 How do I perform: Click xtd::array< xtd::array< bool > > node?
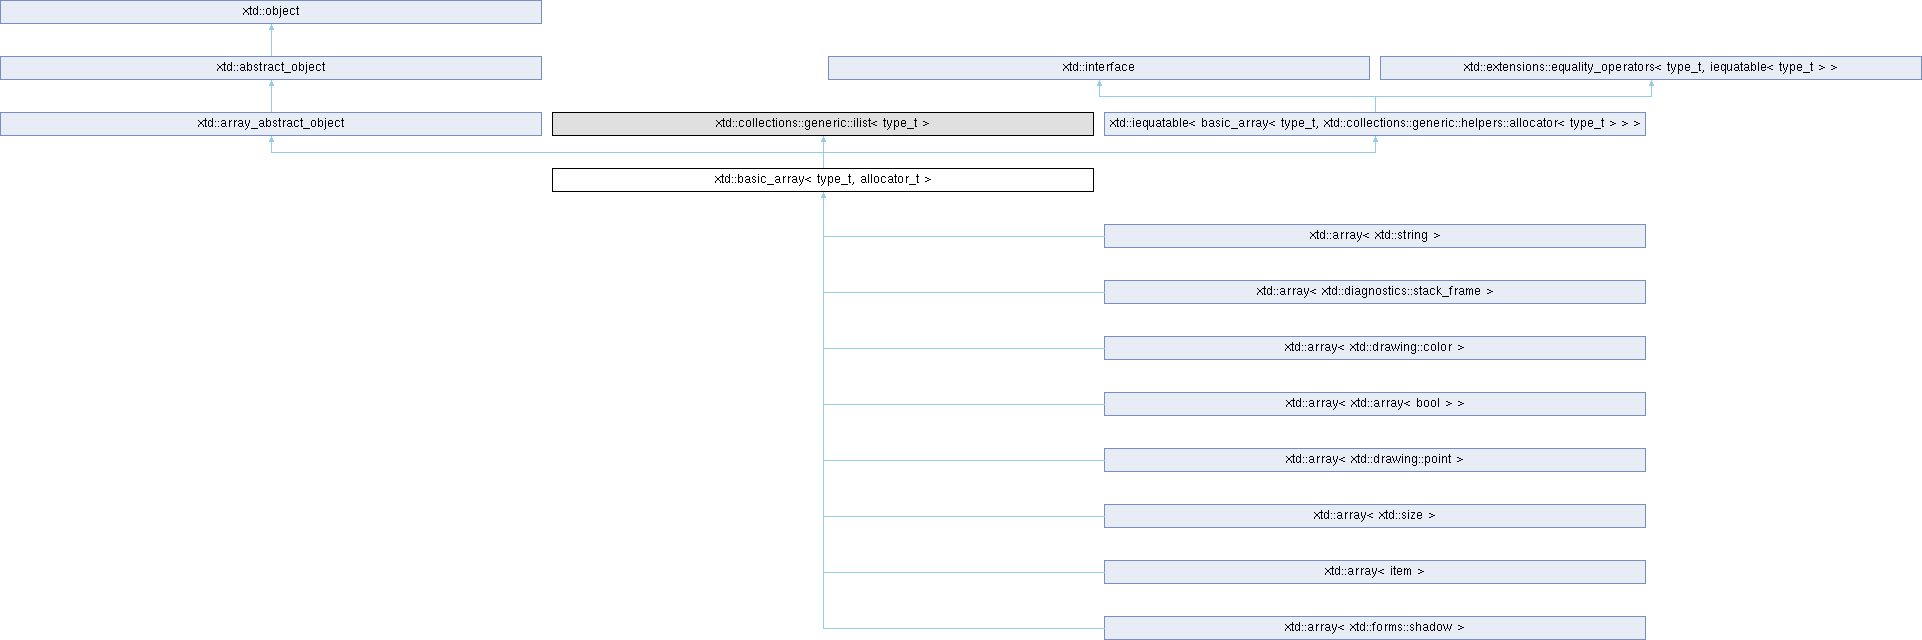1374,404
